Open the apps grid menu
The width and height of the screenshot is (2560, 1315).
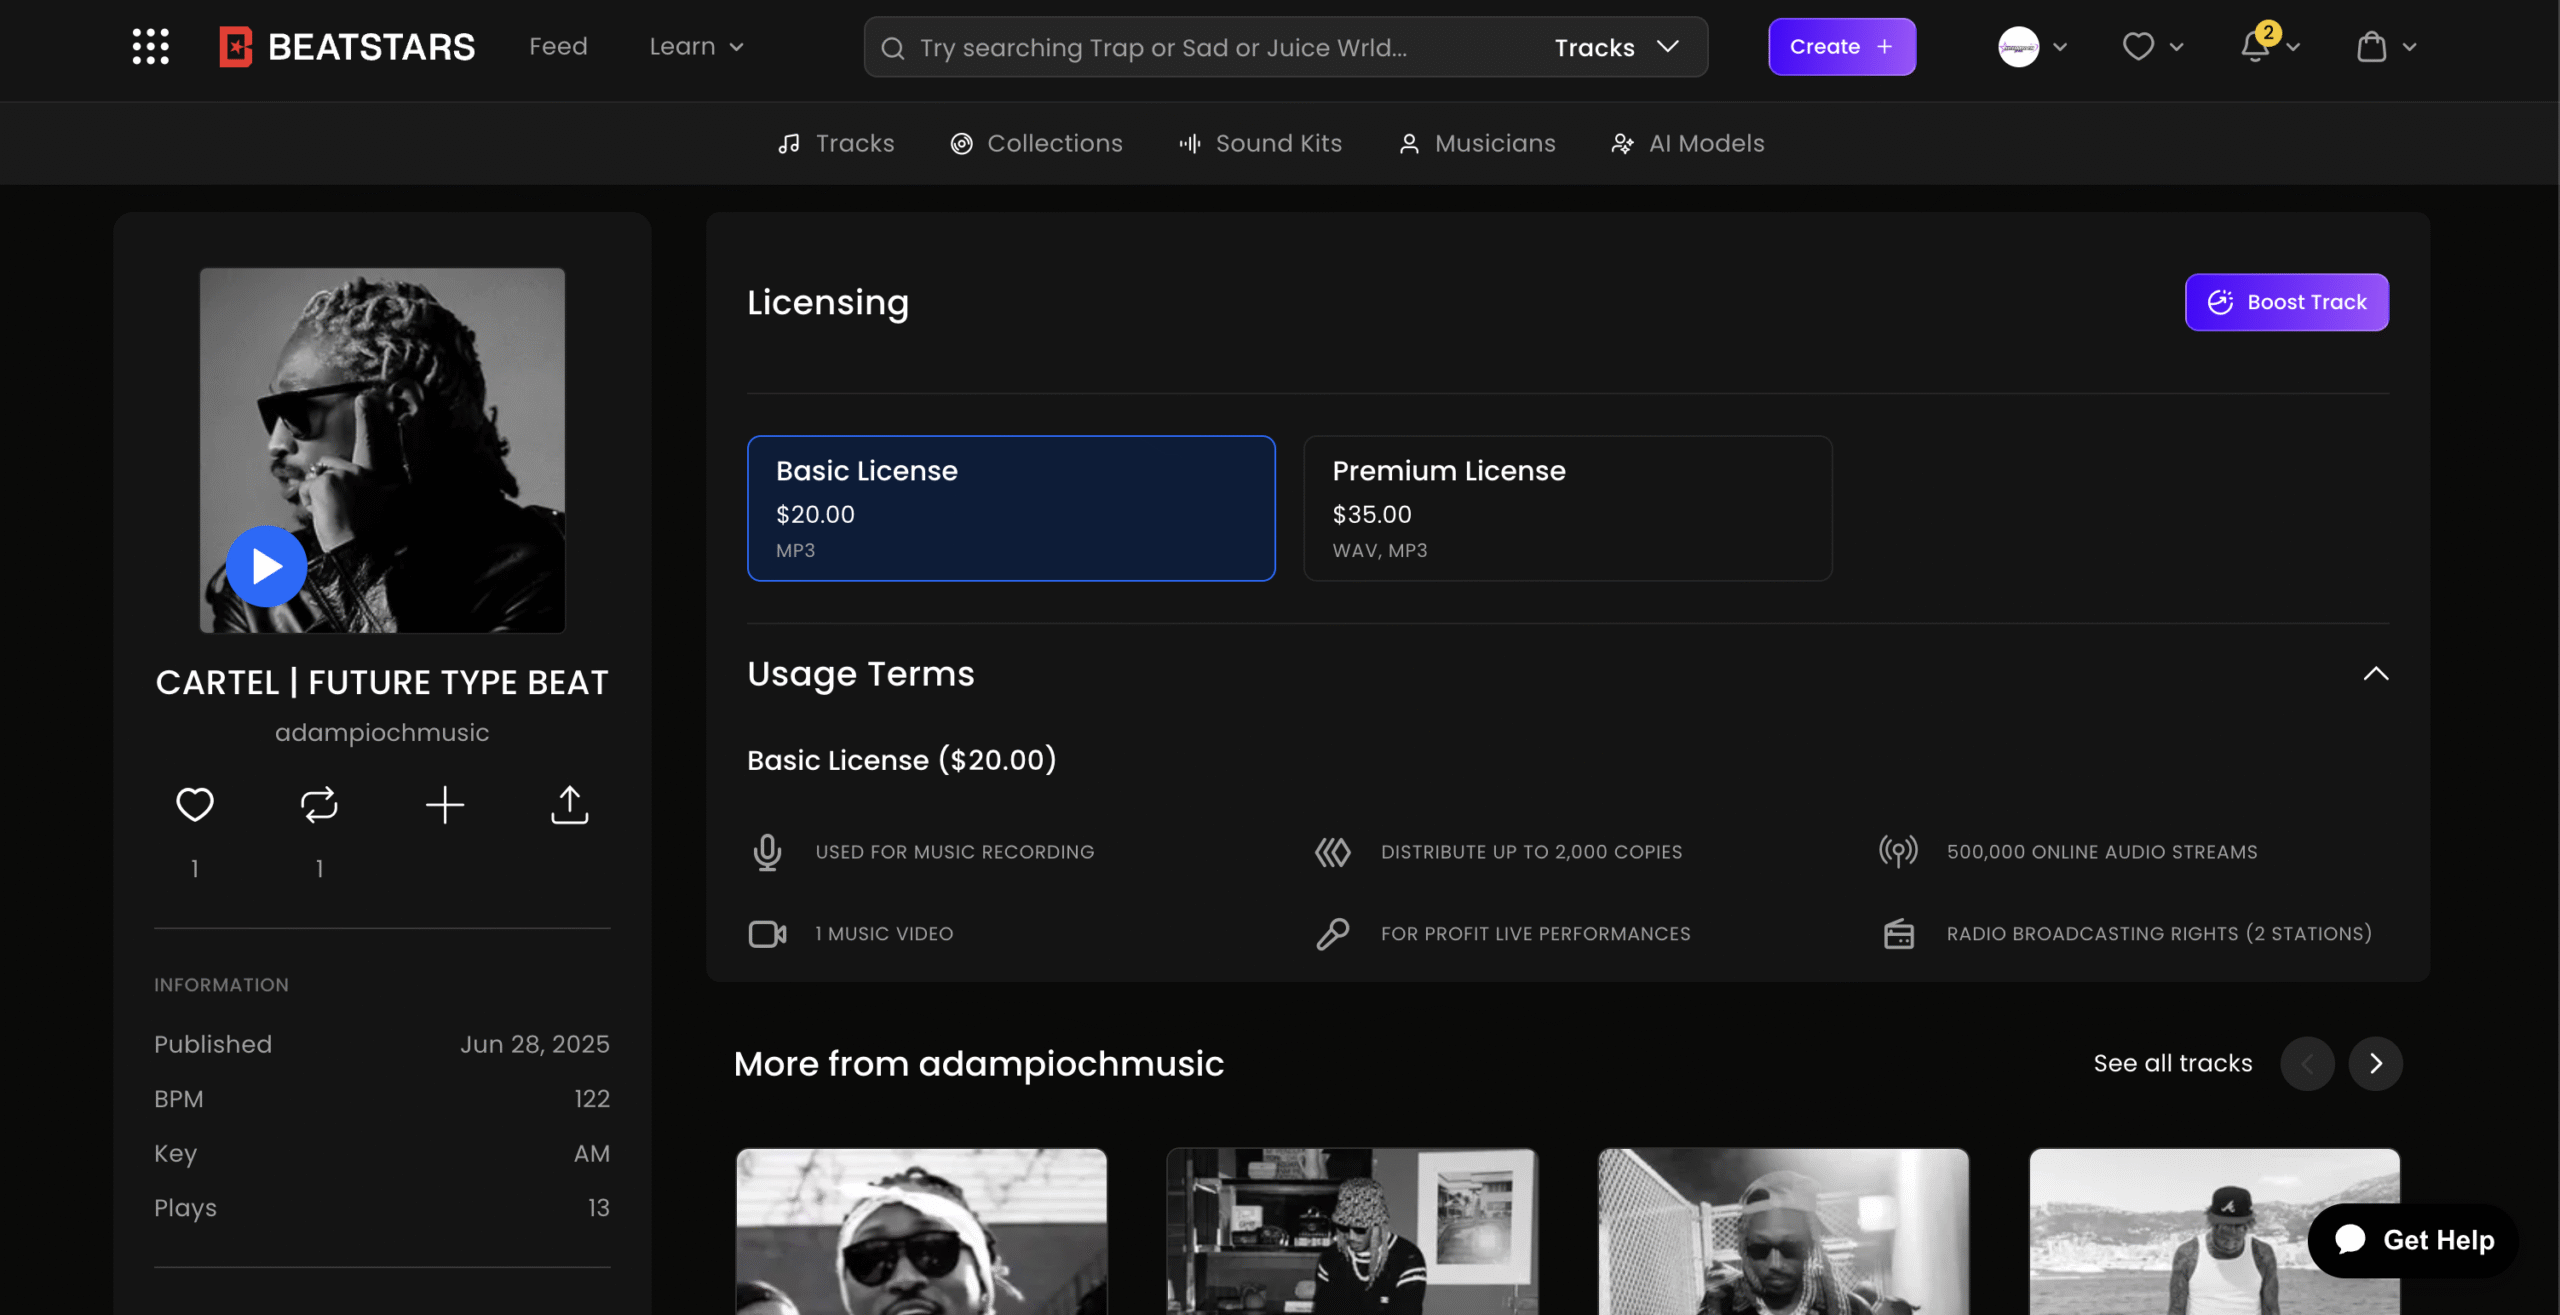(x=150, y=46)
